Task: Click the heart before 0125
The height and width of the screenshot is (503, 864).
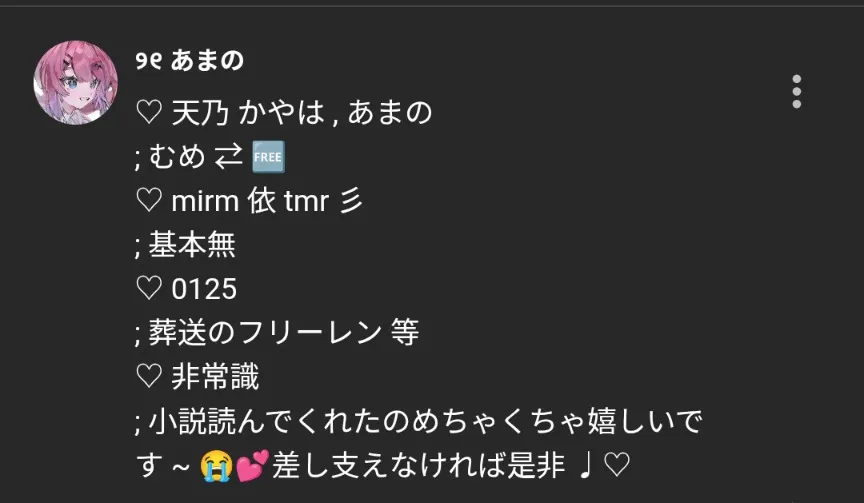Action: click(x=149, y=289)
